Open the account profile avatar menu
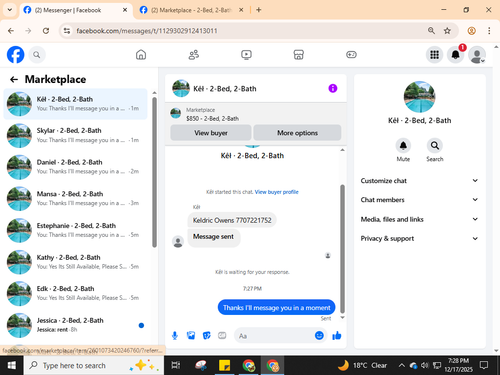500x375 pixels. coord(477,55)
